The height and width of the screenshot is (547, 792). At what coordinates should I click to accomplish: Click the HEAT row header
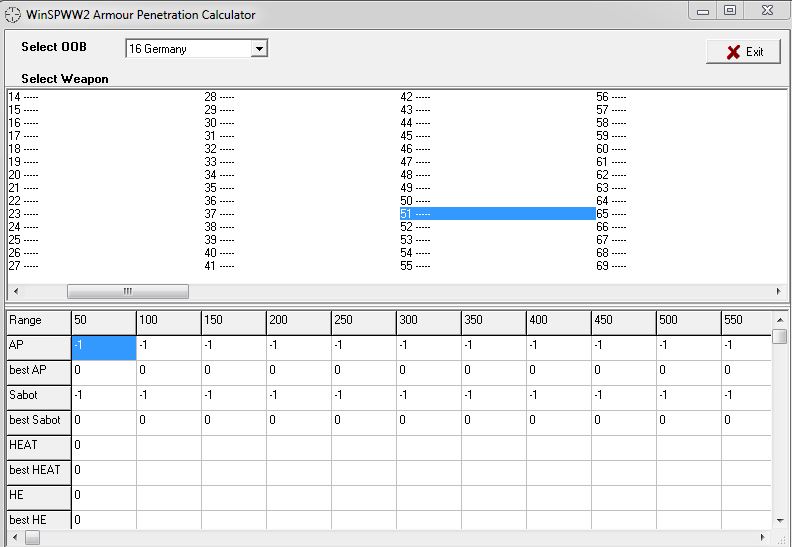click(38, 446)
